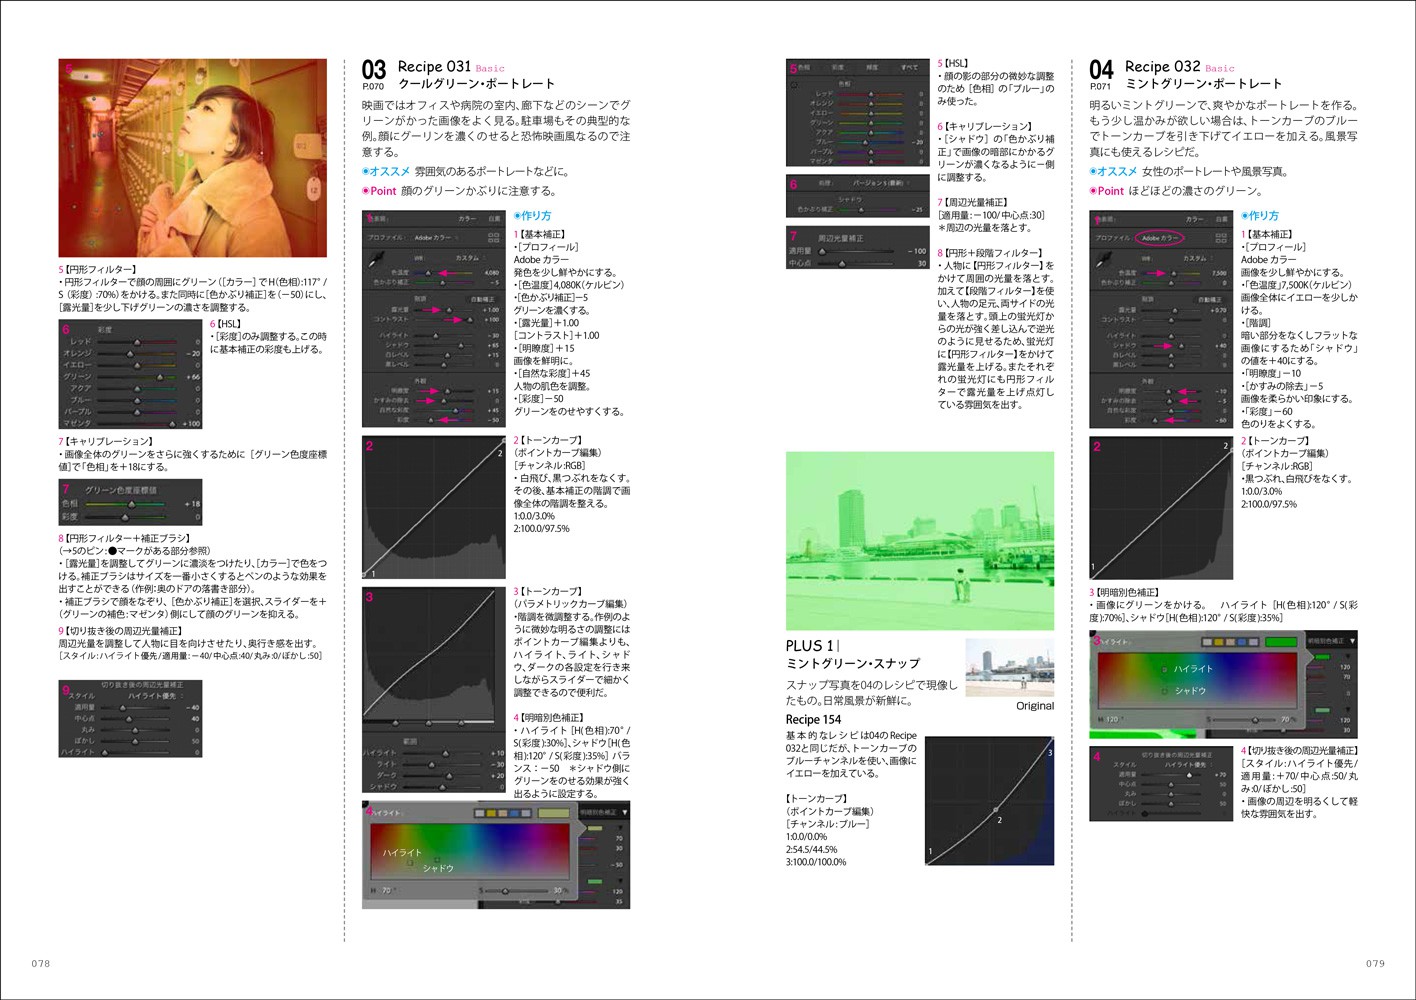Switch to the 彩度 tab in top HSL panel
Image resolution: width=1416 pixels, height=1000 pixels.
(x=838, y=68)
